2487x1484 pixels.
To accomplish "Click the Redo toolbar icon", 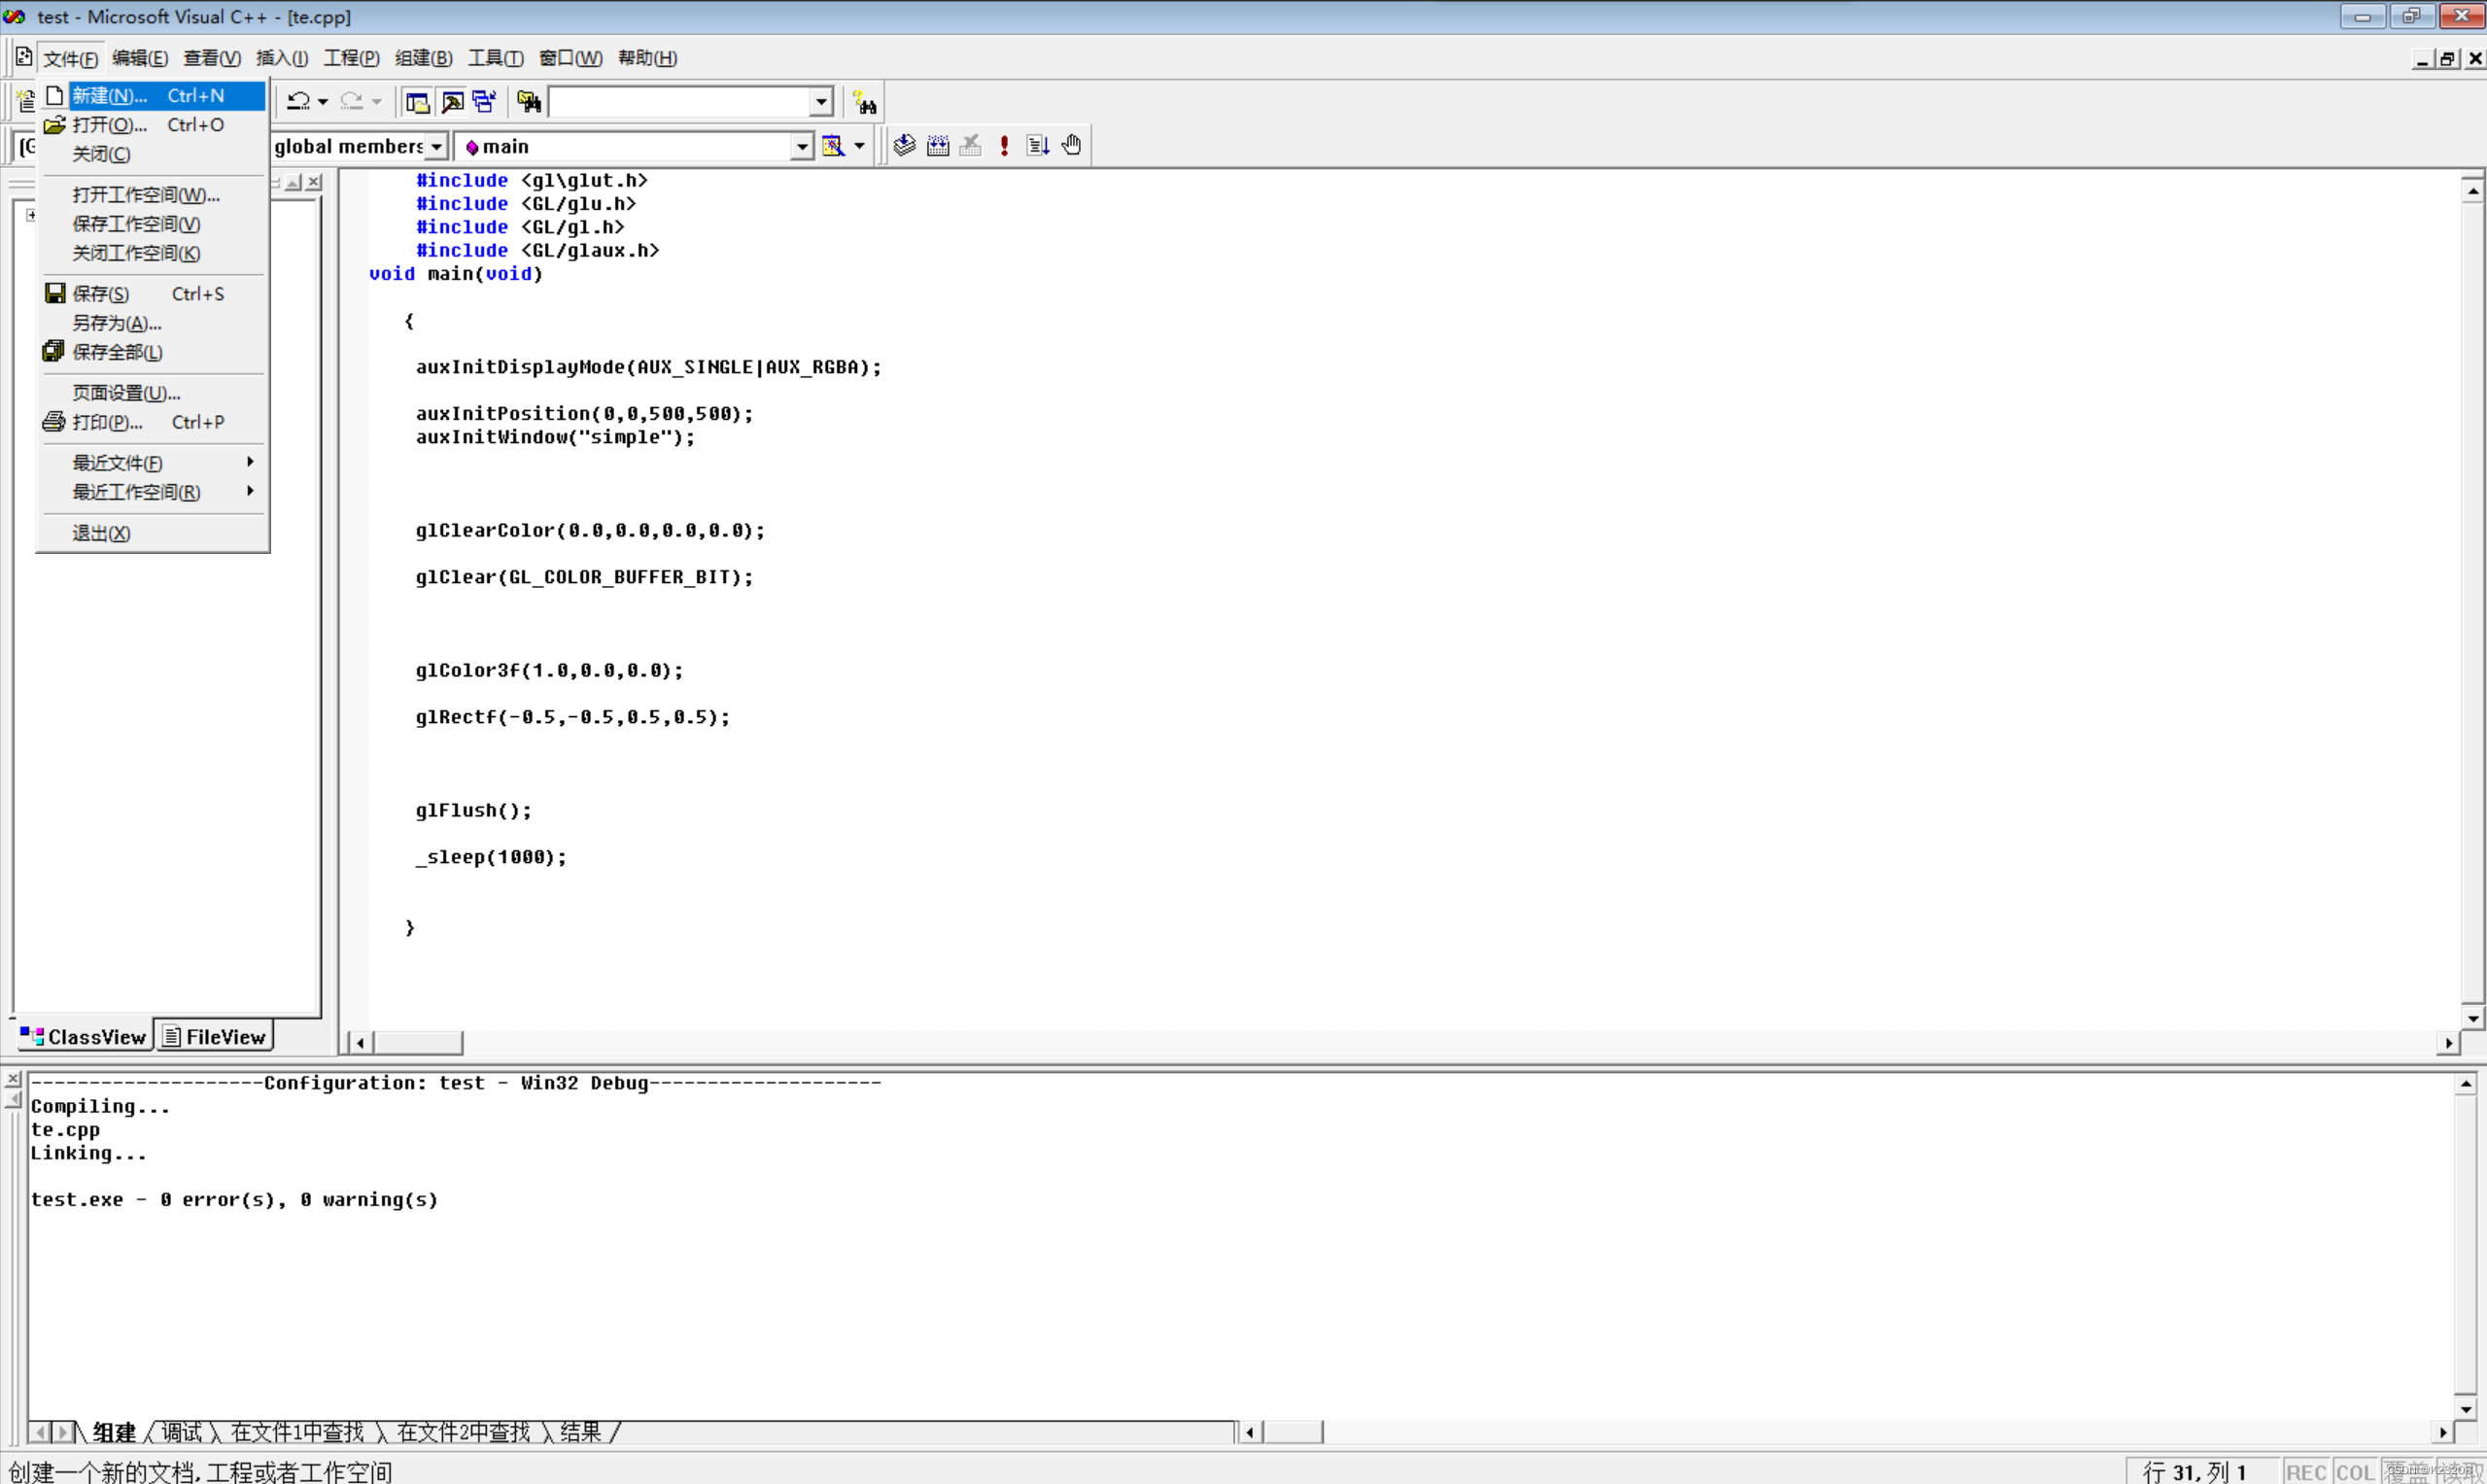I will pos(351,101).
